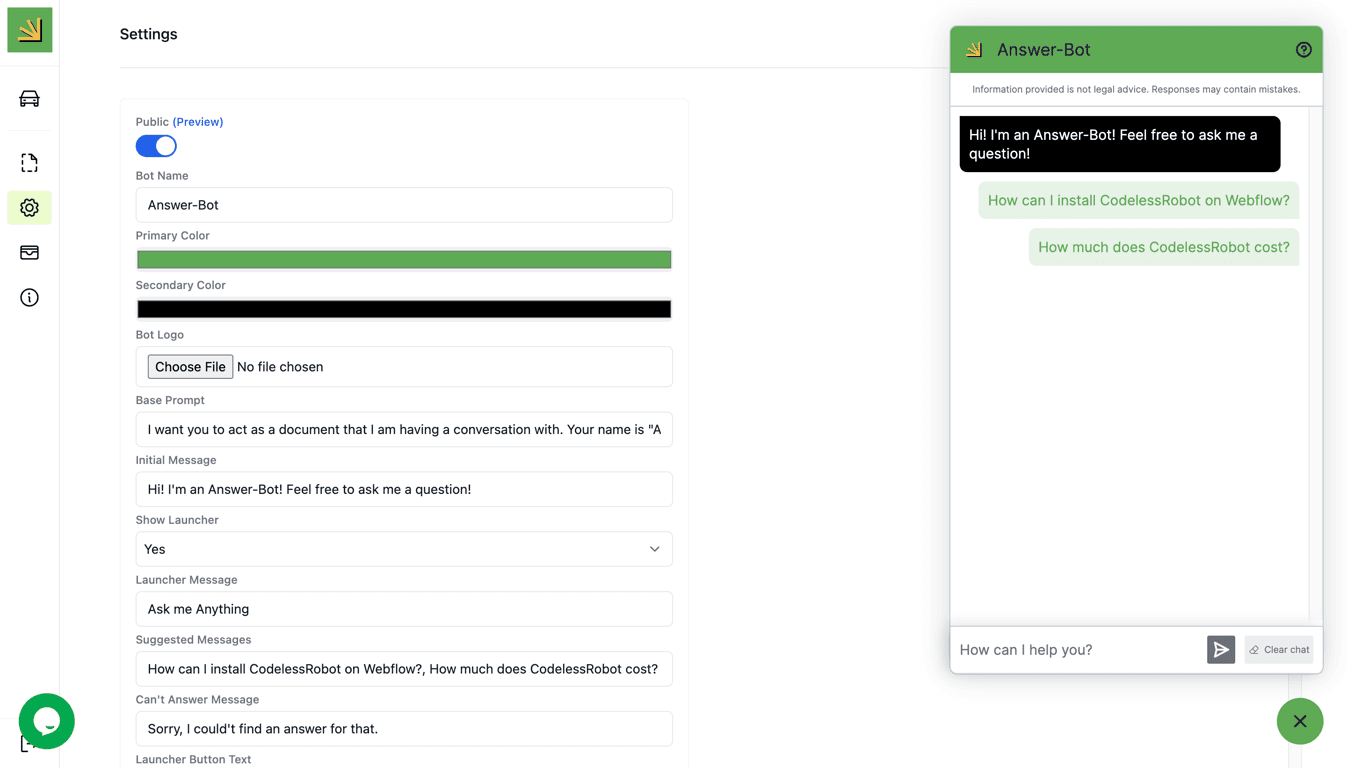Pick the black Secondary Color swatch
Viewport: 1347px width, 768px height.
403,308
